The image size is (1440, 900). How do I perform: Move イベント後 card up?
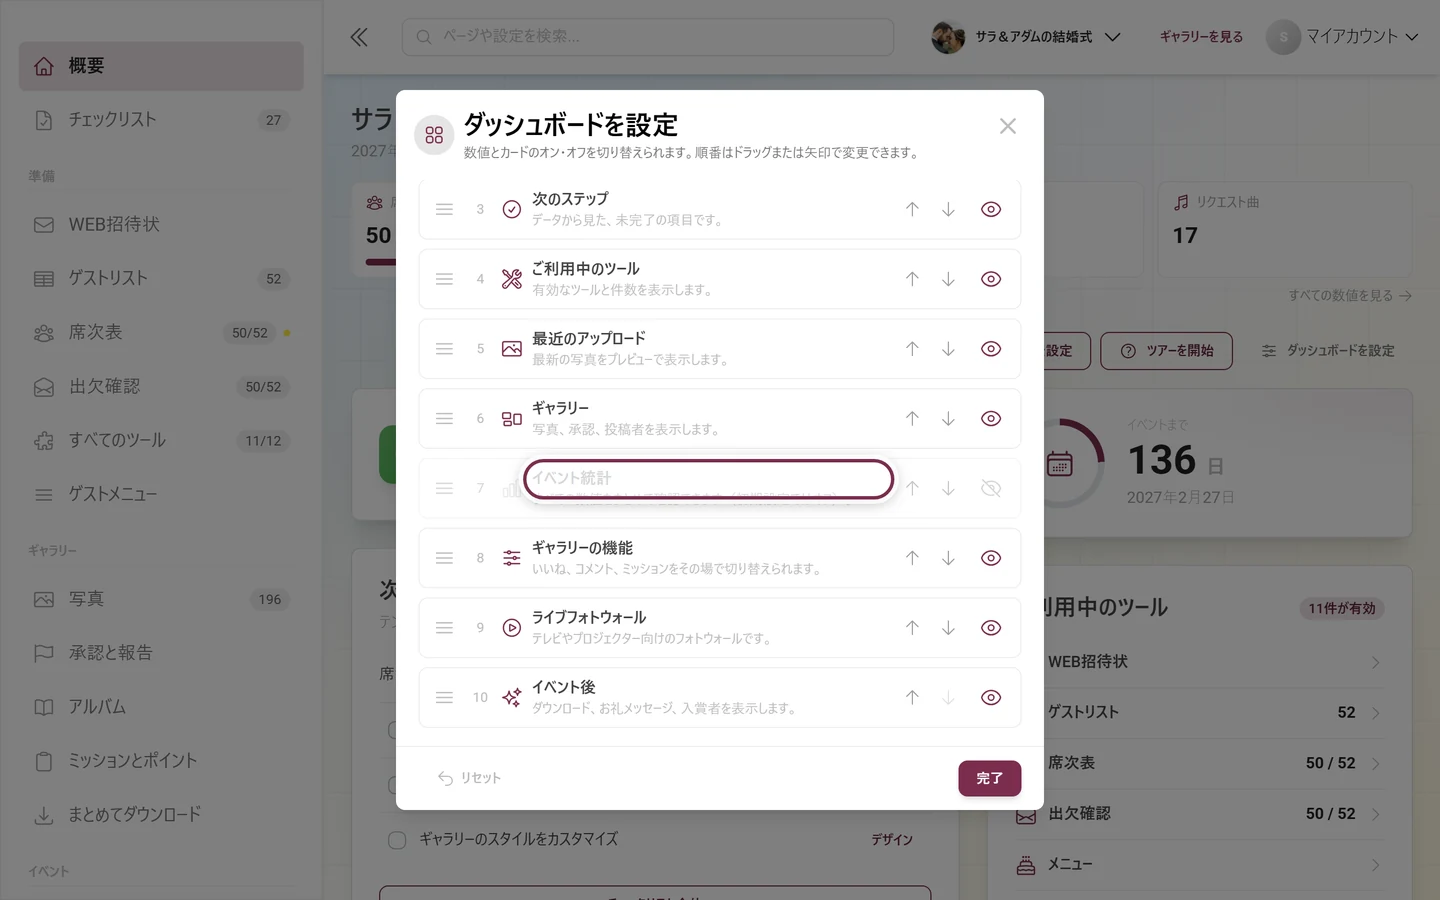coord(912,698)
